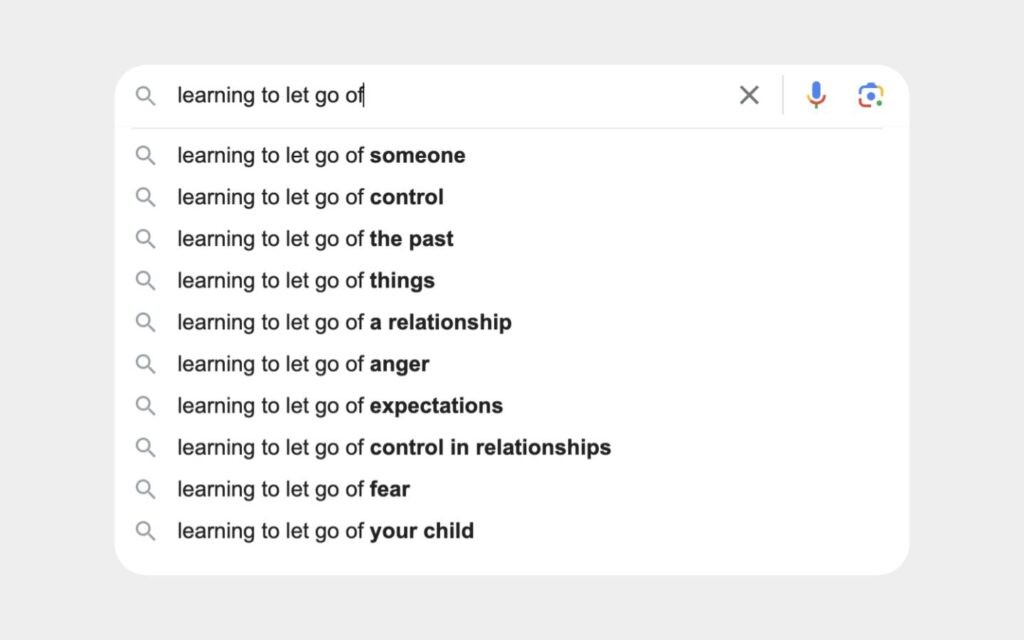Viewport: 1024px width, 640px height.
Task: Focus the search input field text
Action: pyautogui.click(x=451, y=95)
